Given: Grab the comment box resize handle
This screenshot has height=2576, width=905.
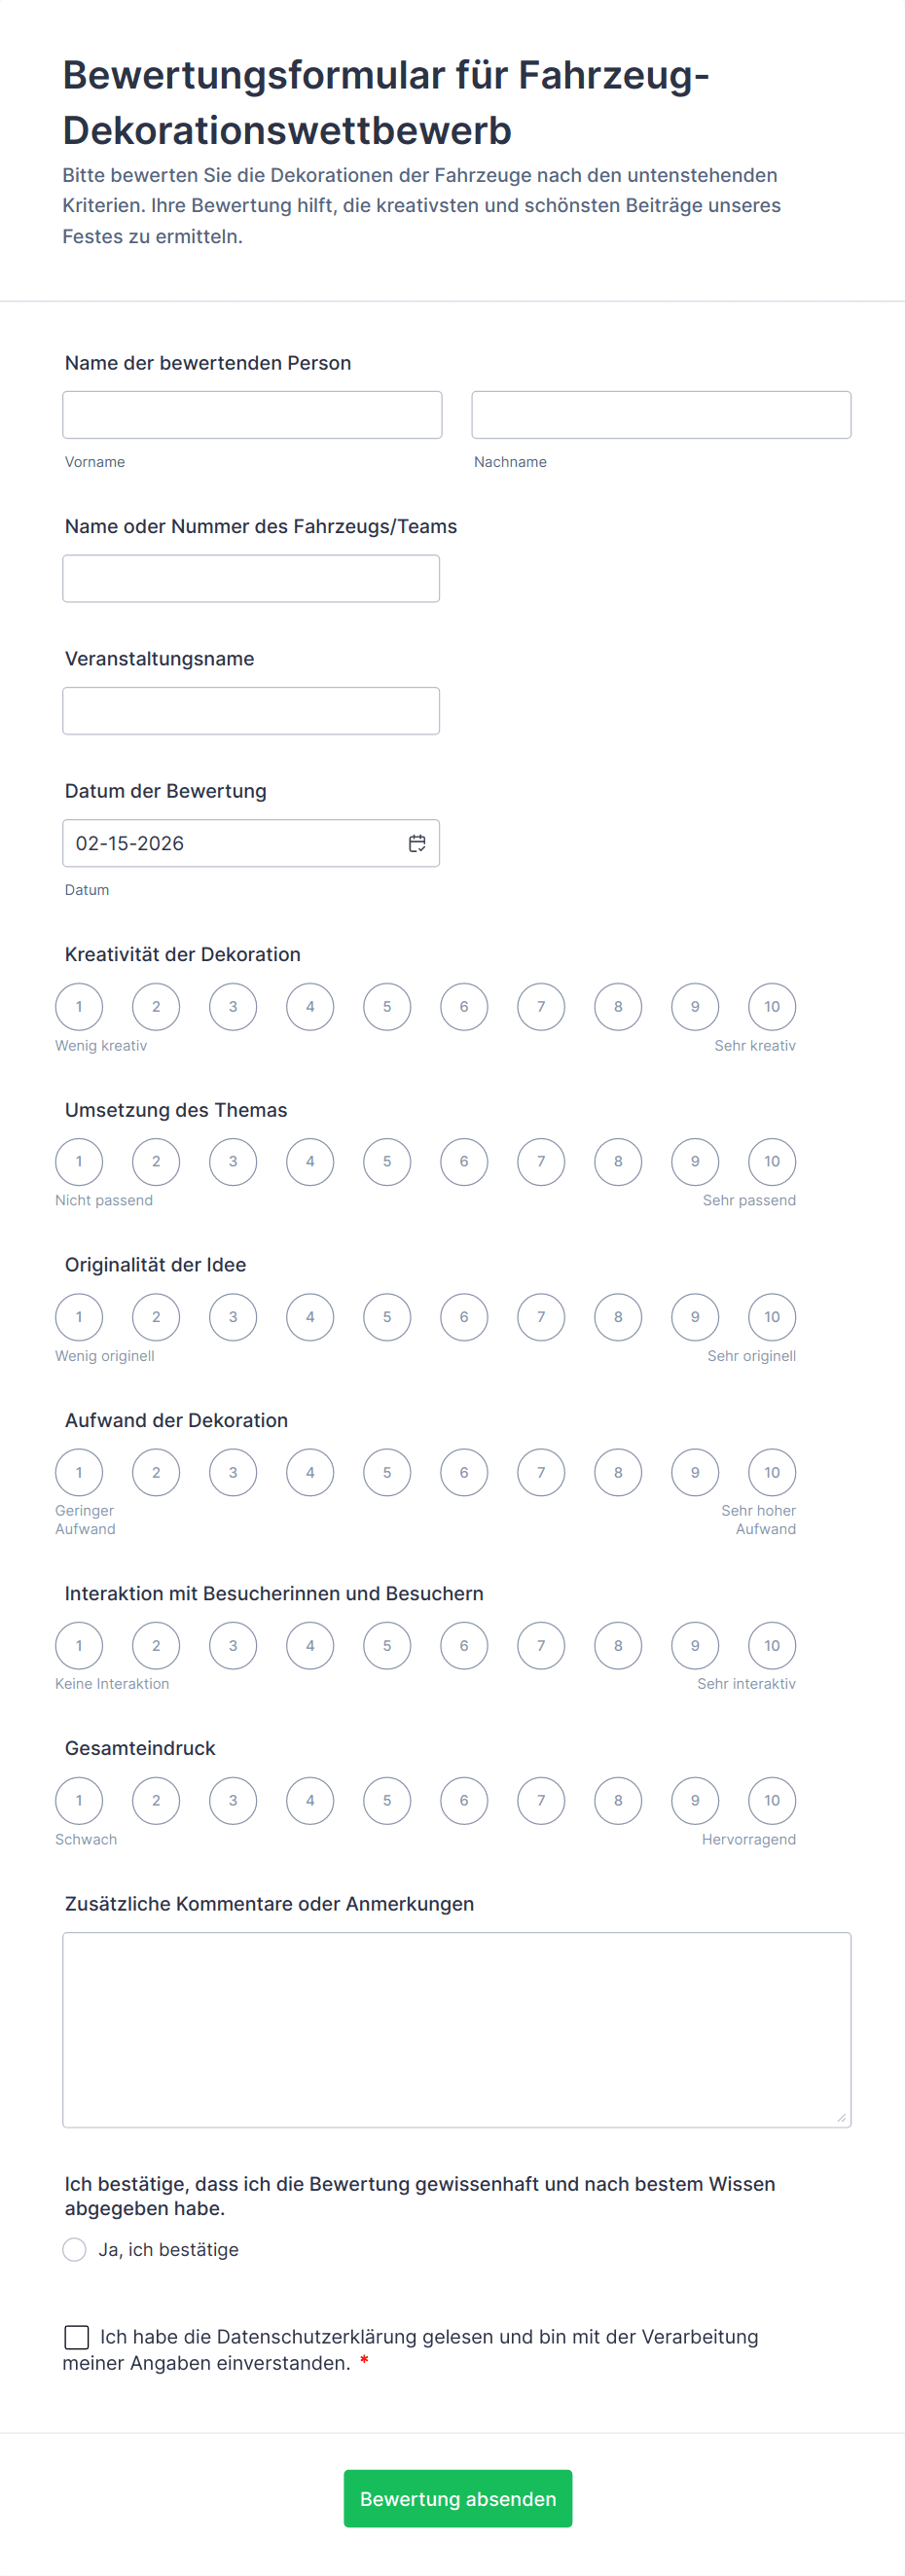Looking at the screenshot, I should [841, 2117].
